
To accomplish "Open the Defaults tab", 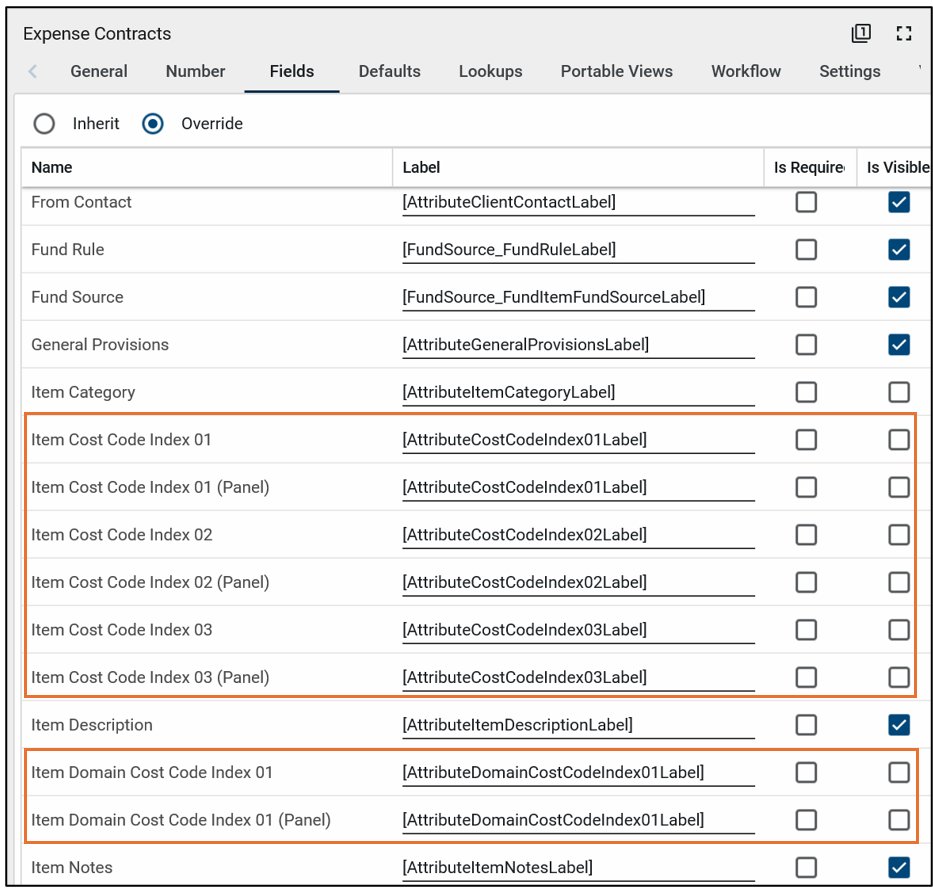I will coord(389,72).
